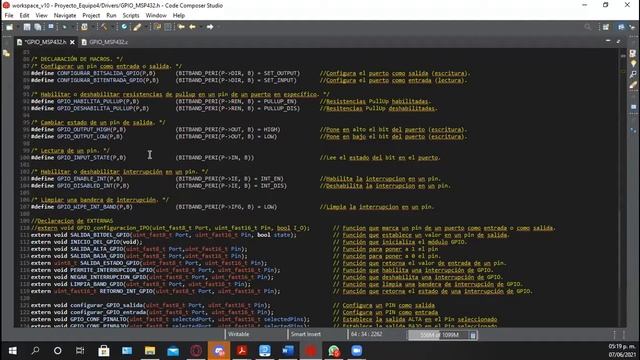
Task: Click the Build hammer icon
Action: click(x=104, y=27)
